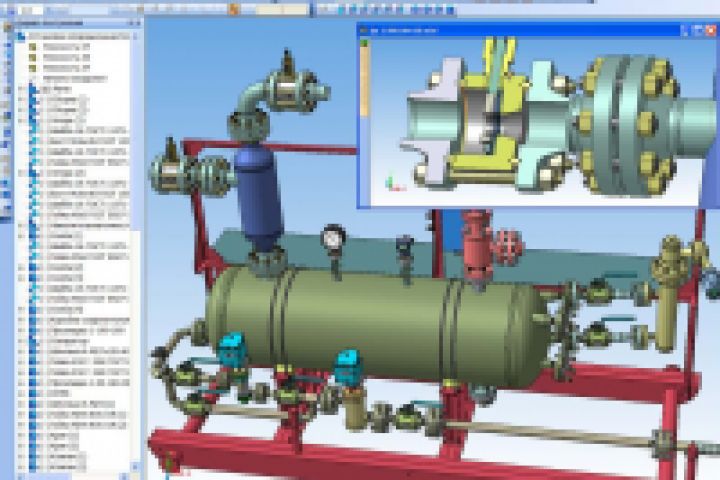The width and height of the screenshot is (720, 480).
Task: Select the large green horizontal tank
Action: tap(377, 326)
